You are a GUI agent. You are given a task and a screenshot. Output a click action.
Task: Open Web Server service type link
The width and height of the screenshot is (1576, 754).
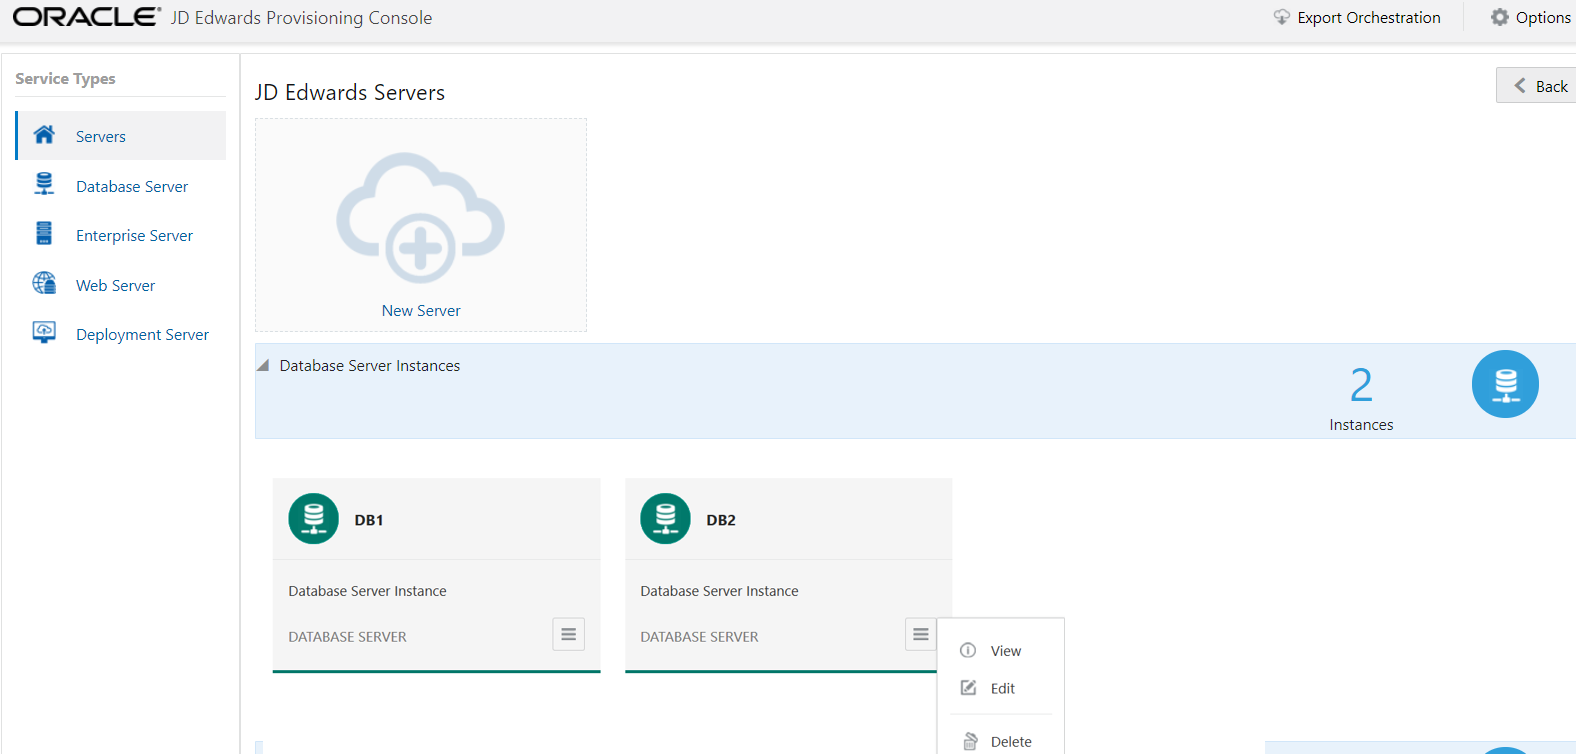coord(115,286)
